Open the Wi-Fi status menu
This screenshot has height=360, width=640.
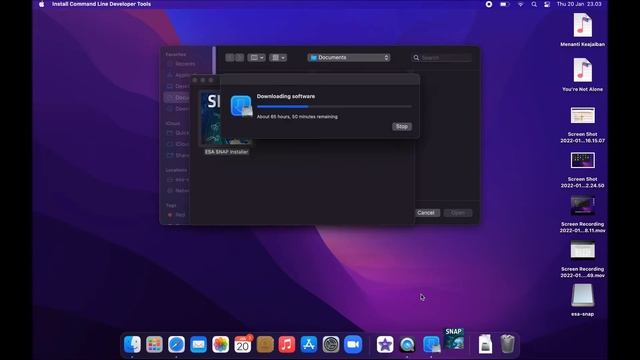[x=520, y=4]
